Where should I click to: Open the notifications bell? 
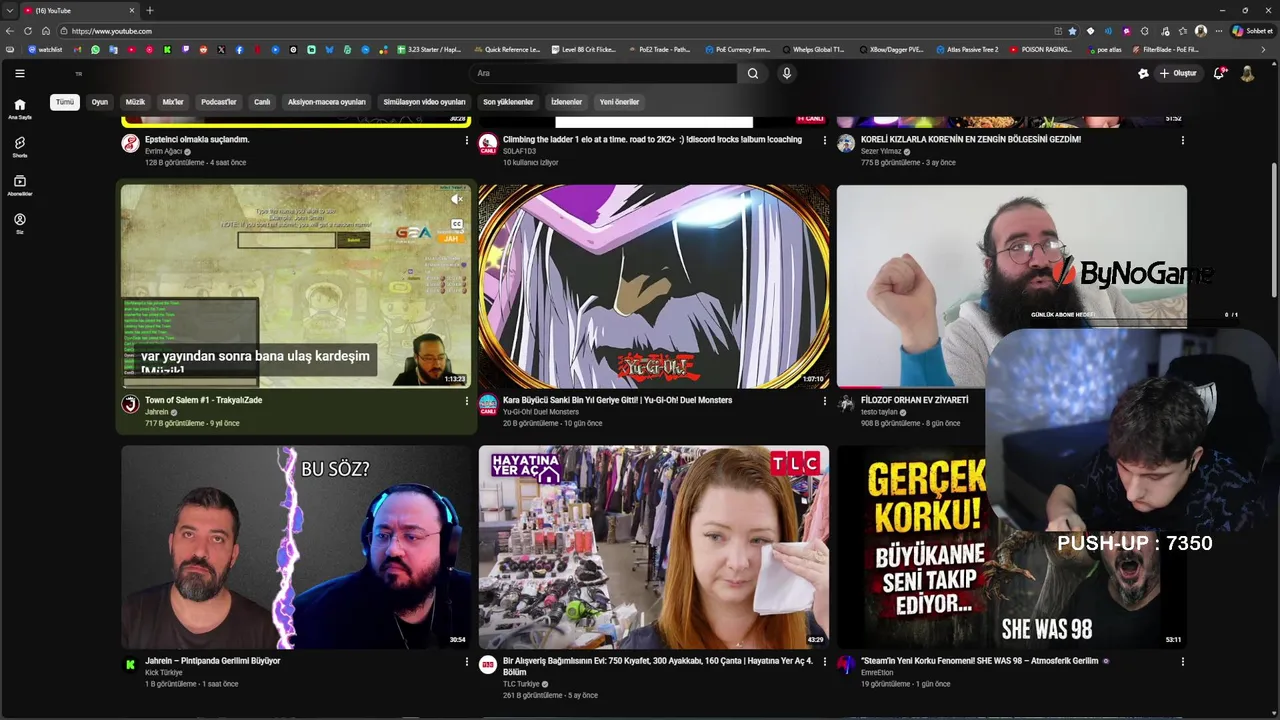[1219, 73]
